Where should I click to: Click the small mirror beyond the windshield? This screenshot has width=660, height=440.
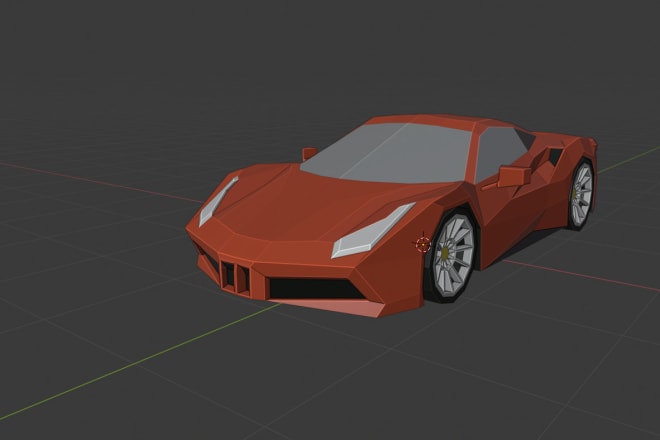pyautogui.click(x=309, y=154)
